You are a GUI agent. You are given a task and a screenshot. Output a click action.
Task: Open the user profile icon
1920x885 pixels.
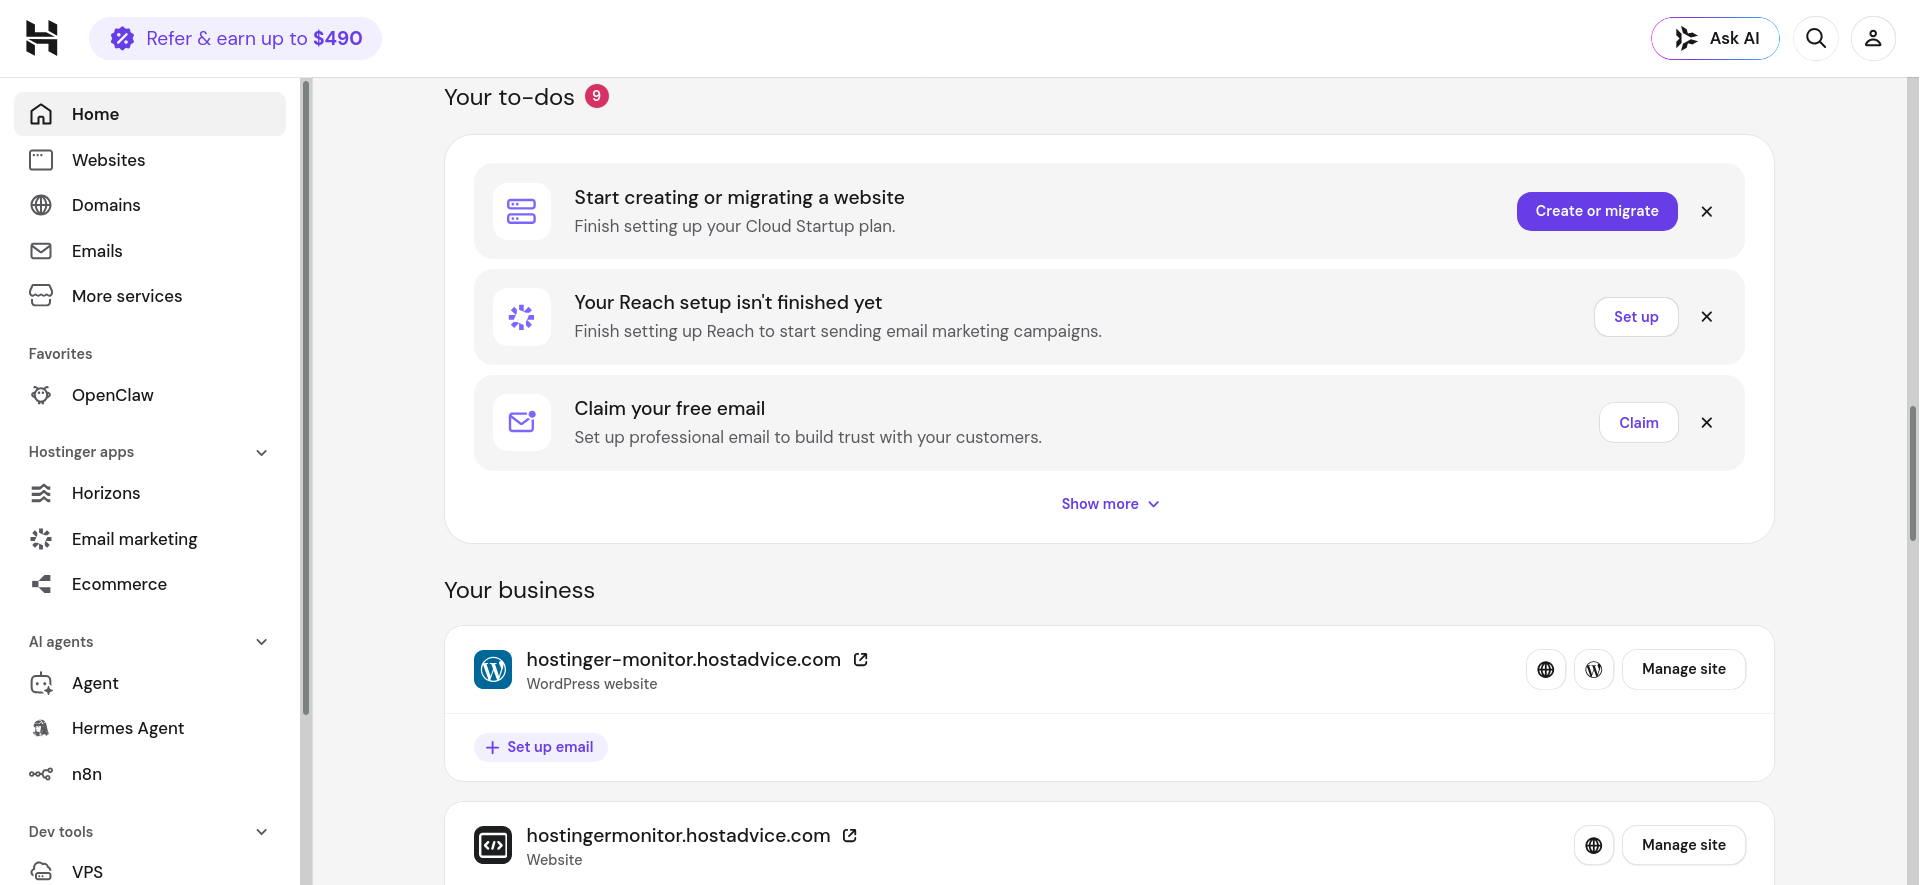tap(1873, 38)
